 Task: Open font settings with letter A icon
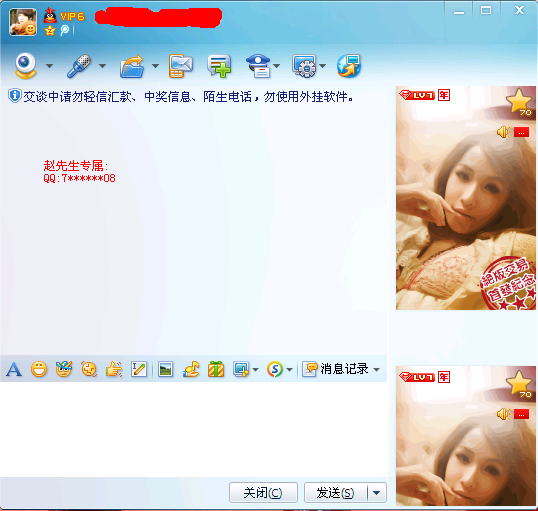coord(14,369)
